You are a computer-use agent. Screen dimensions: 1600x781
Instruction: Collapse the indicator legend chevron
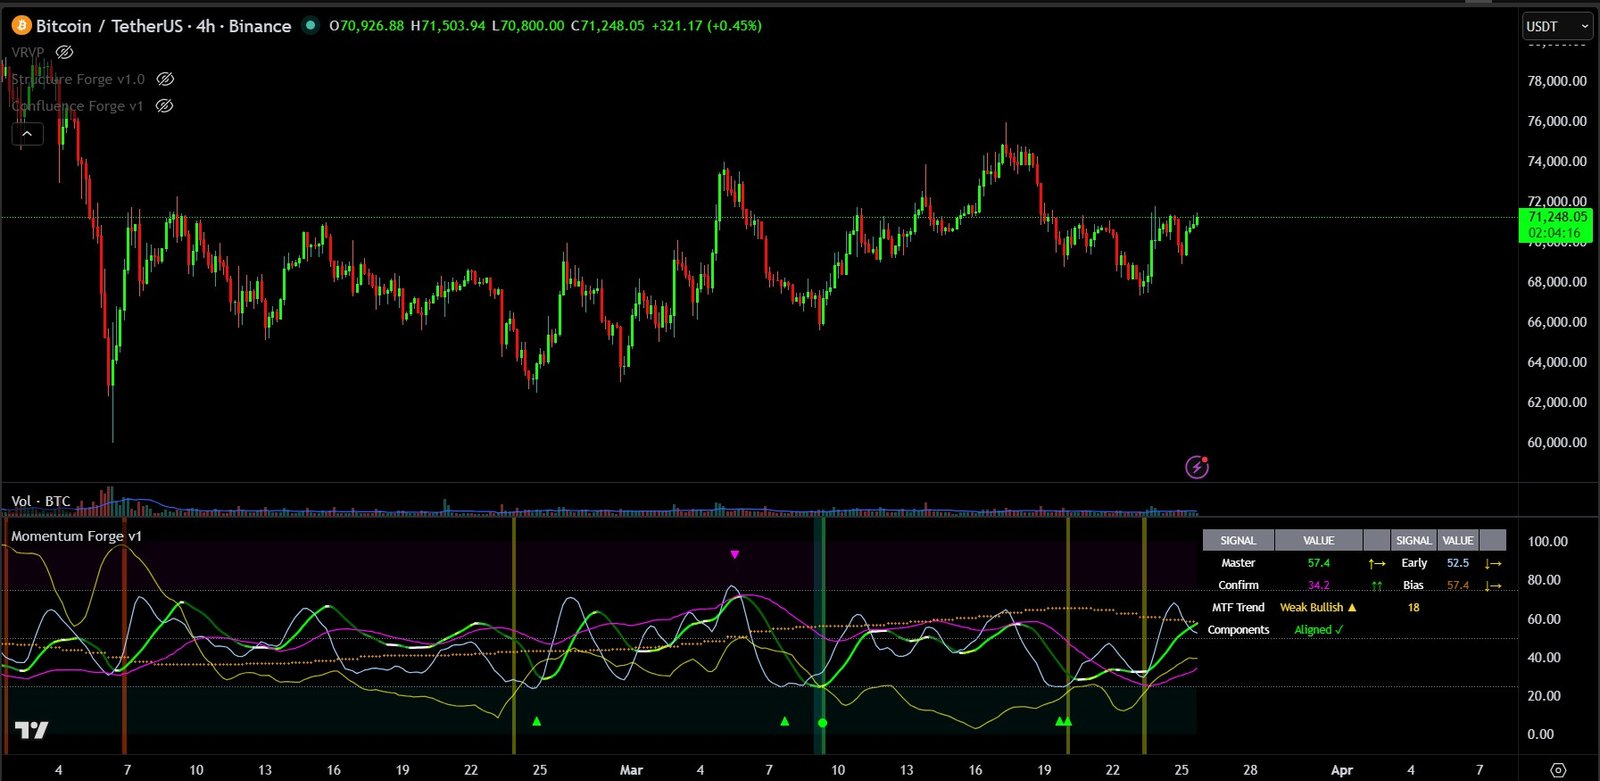[27, 133]
